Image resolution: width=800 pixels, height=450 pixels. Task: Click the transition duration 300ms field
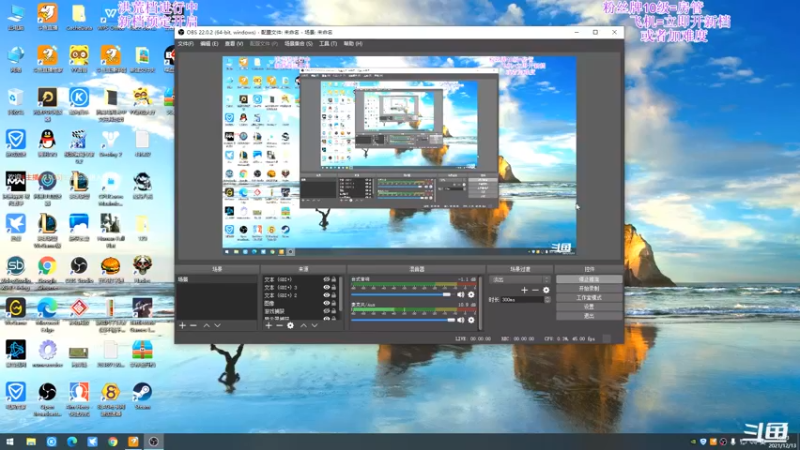click(522, 300)
